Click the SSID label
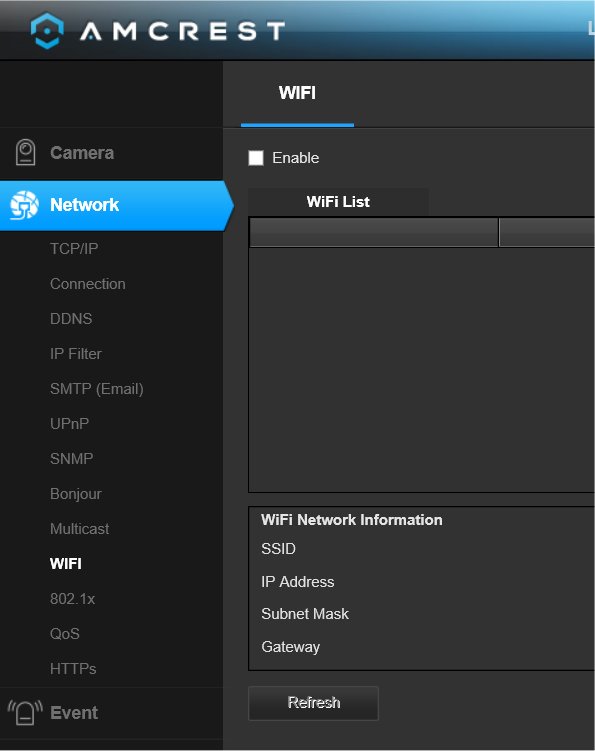This screenshot has height=751, width=595. [278, 549]
